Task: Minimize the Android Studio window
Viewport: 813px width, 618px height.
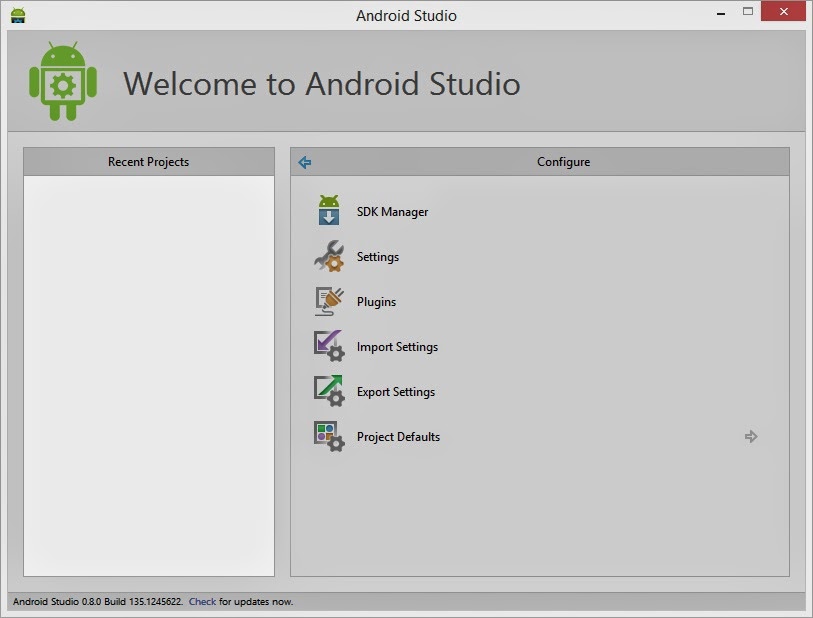Action: click(x=721, y=12)
